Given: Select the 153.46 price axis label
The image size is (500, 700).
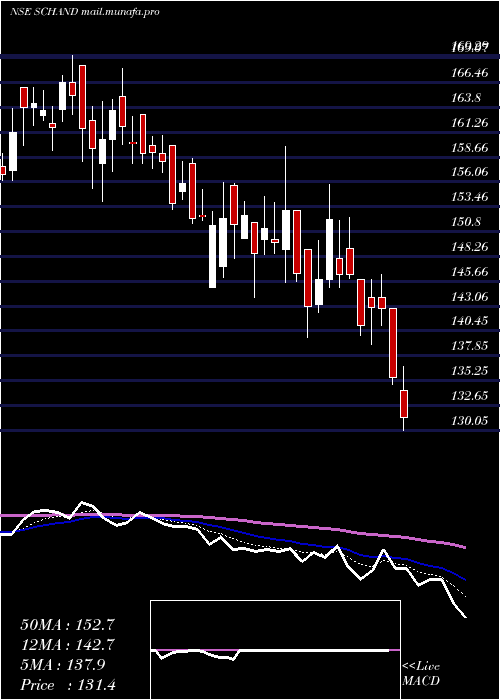Looking at the screenshot, I should pos(470,196).
